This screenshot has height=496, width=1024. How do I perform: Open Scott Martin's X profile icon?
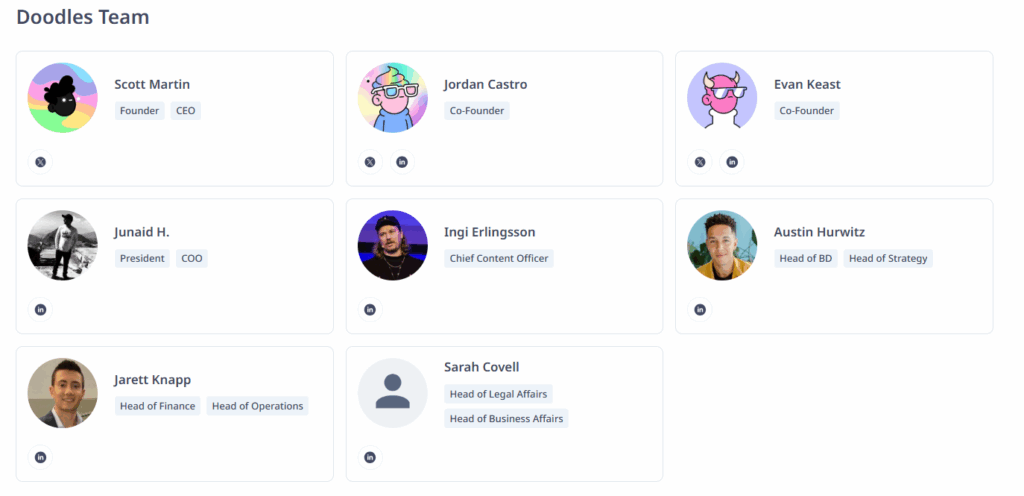tap(40, 162)
